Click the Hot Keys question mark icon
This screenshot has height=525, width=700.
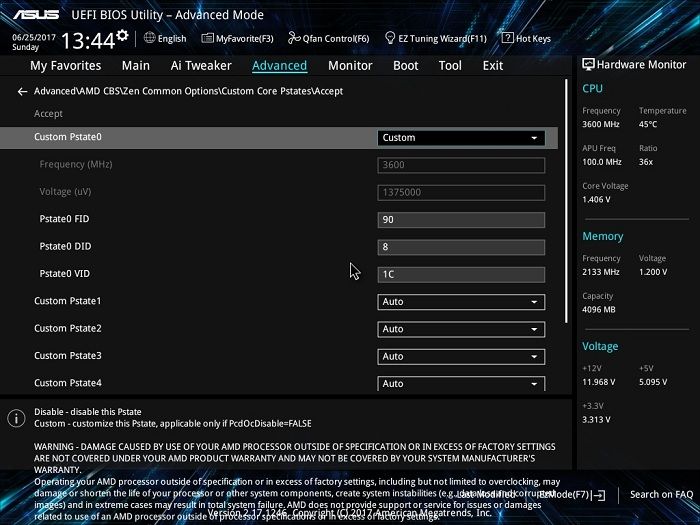(x=508, y=38)
